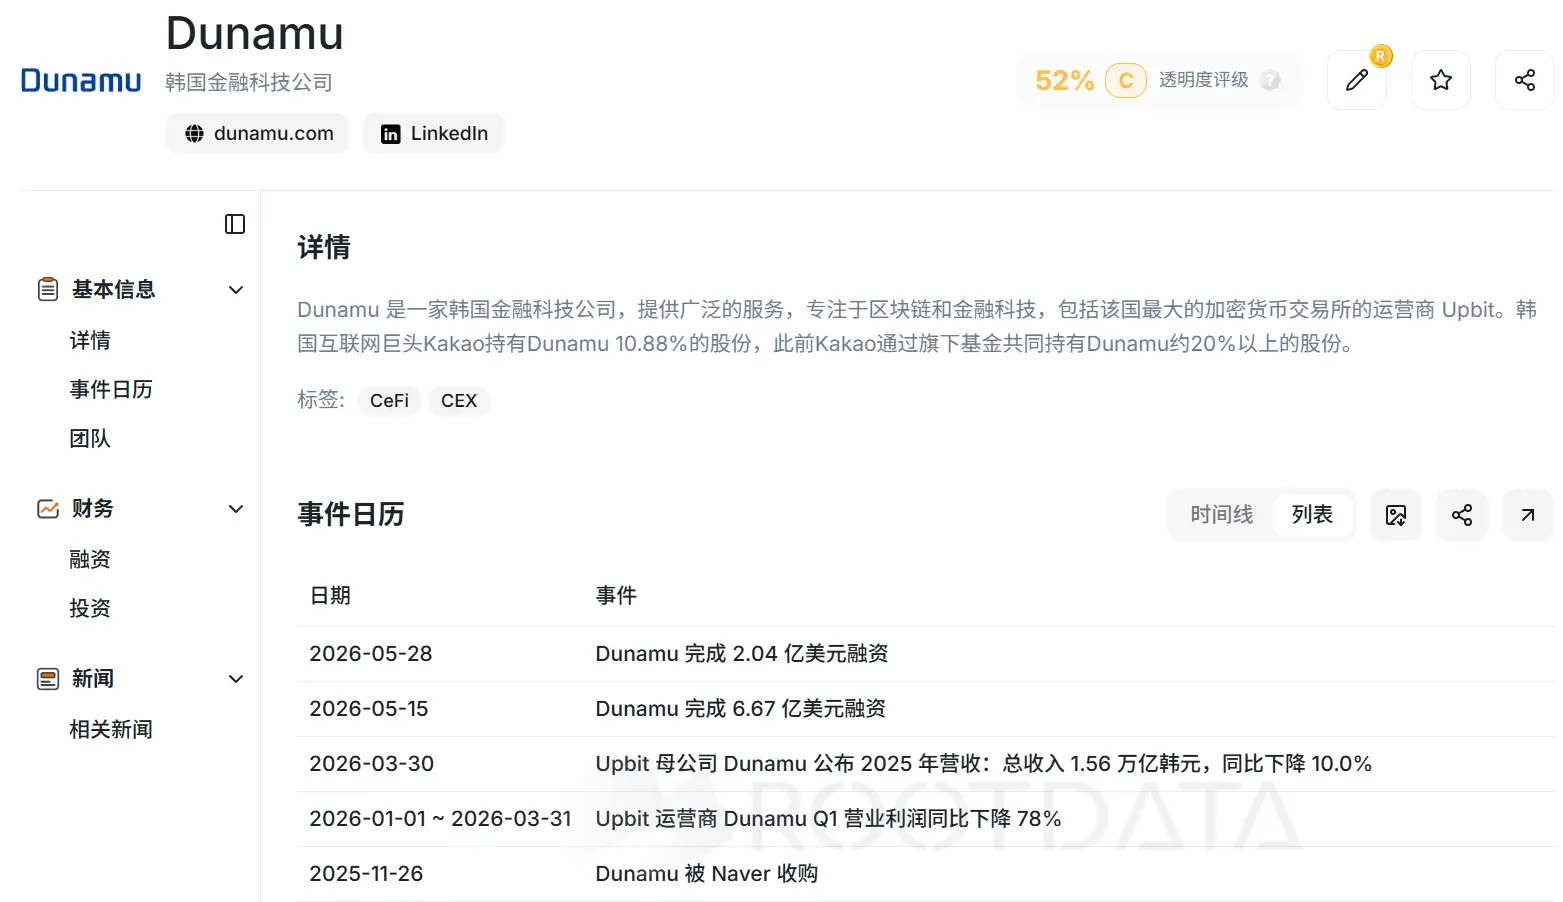The width and height of the screenshot is (1563, 902).
Task: Click the 新闻 sidebar heading
Action: [93, 679]
